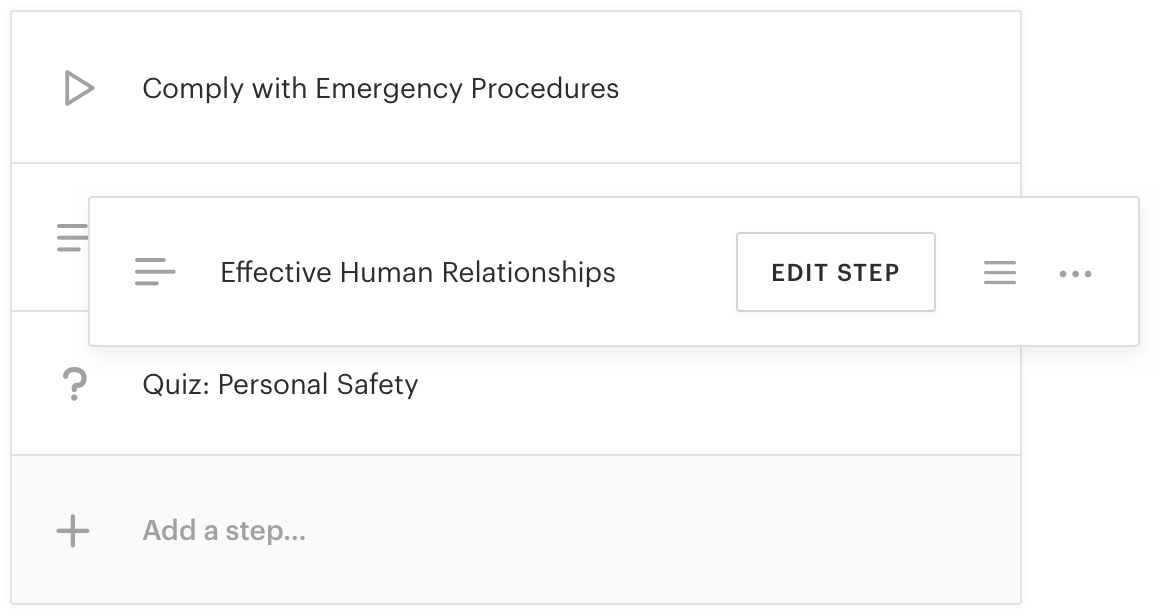The image size is (1160, 616).
Task: Focus the Add a step... input field
Action: [x=224, y=531]
